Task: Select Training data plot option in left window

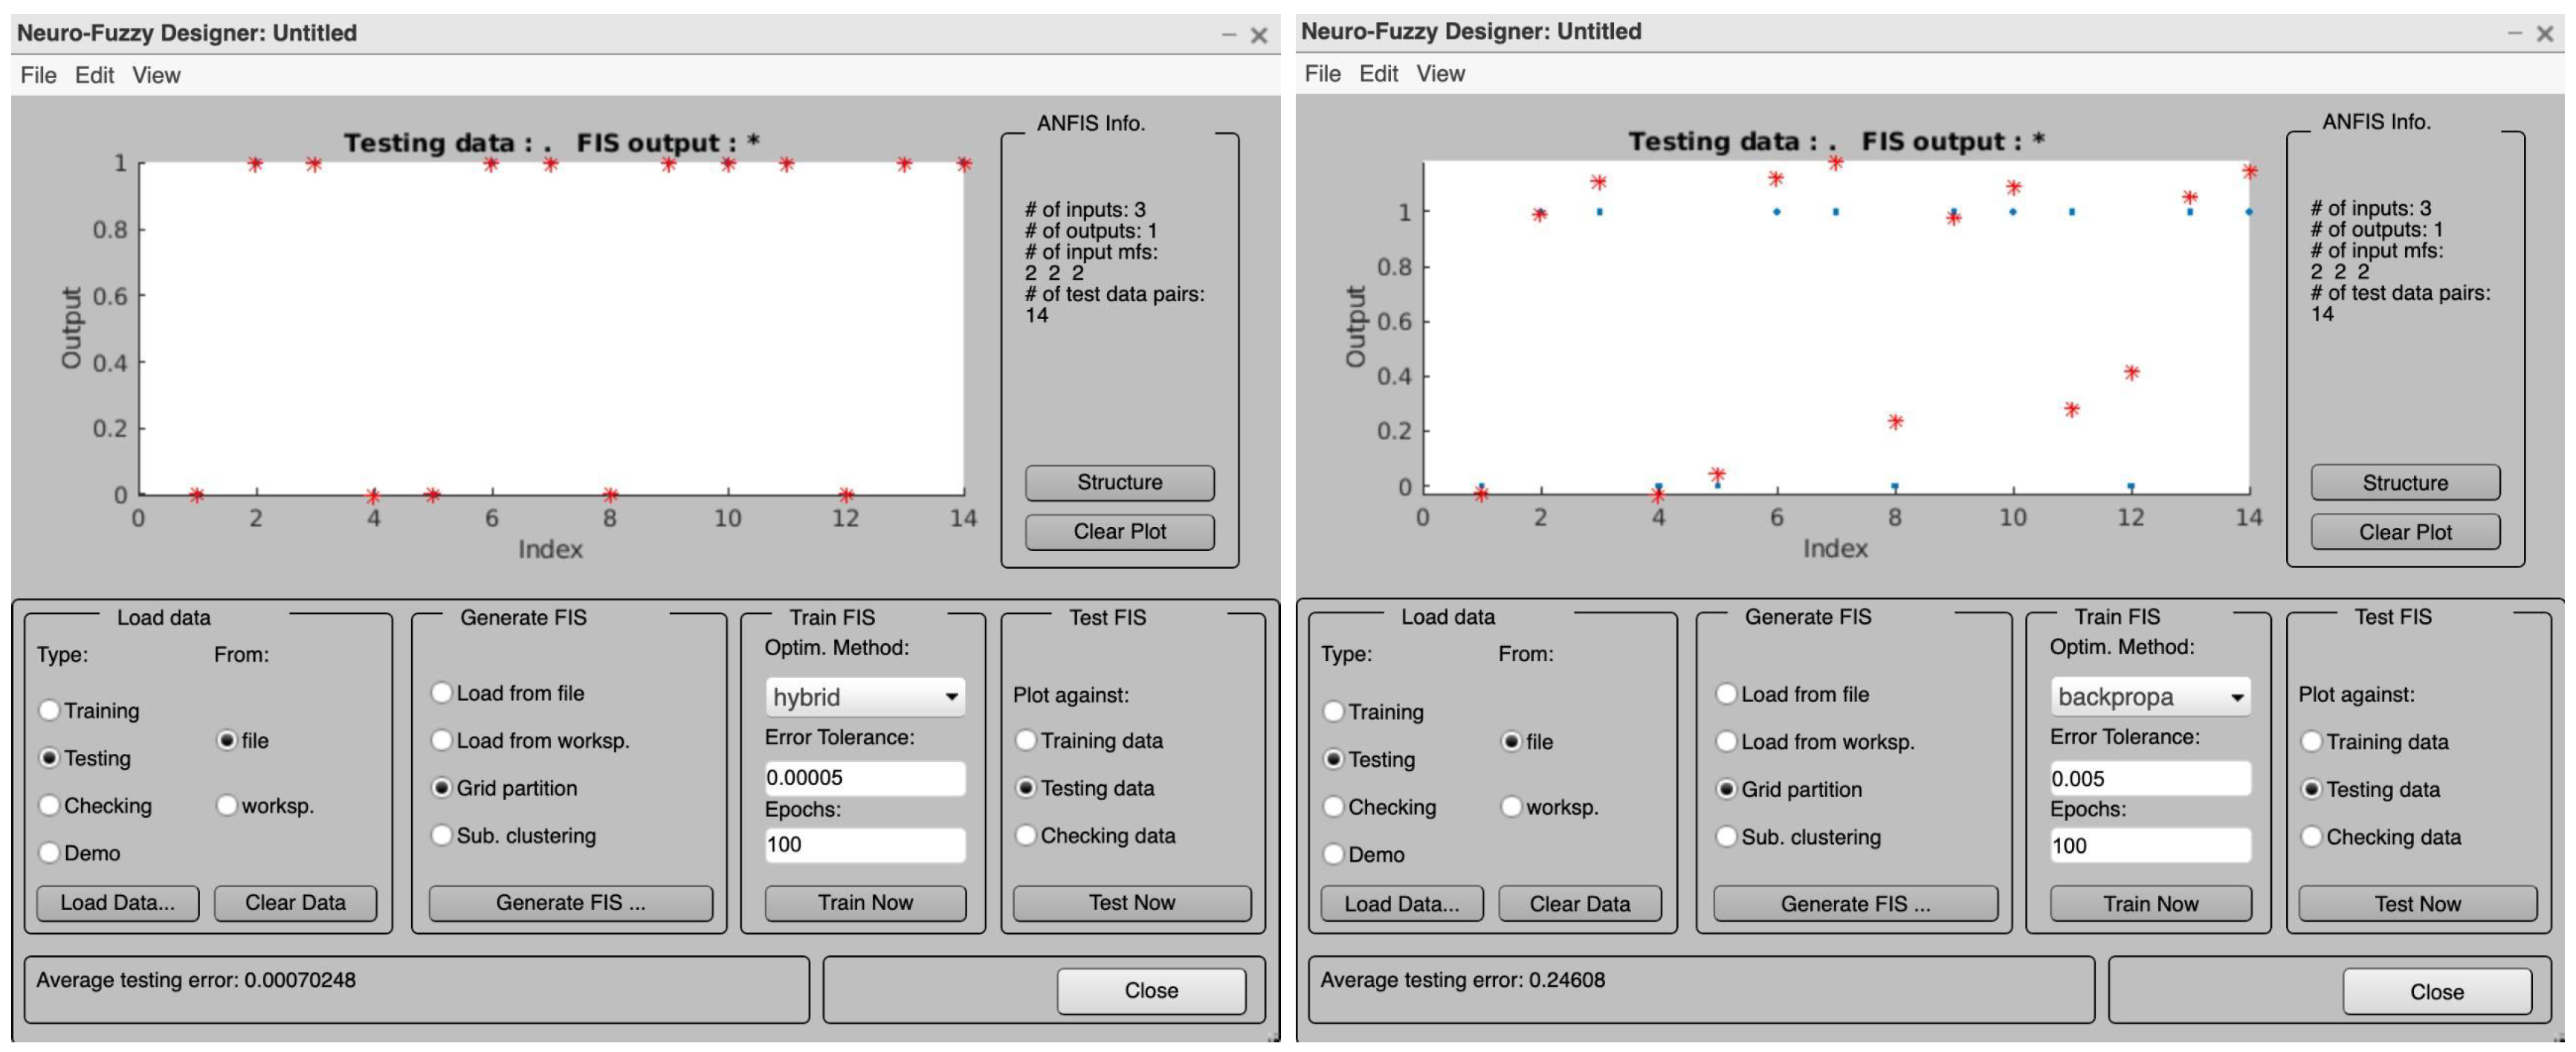Action: [1025, 740]
